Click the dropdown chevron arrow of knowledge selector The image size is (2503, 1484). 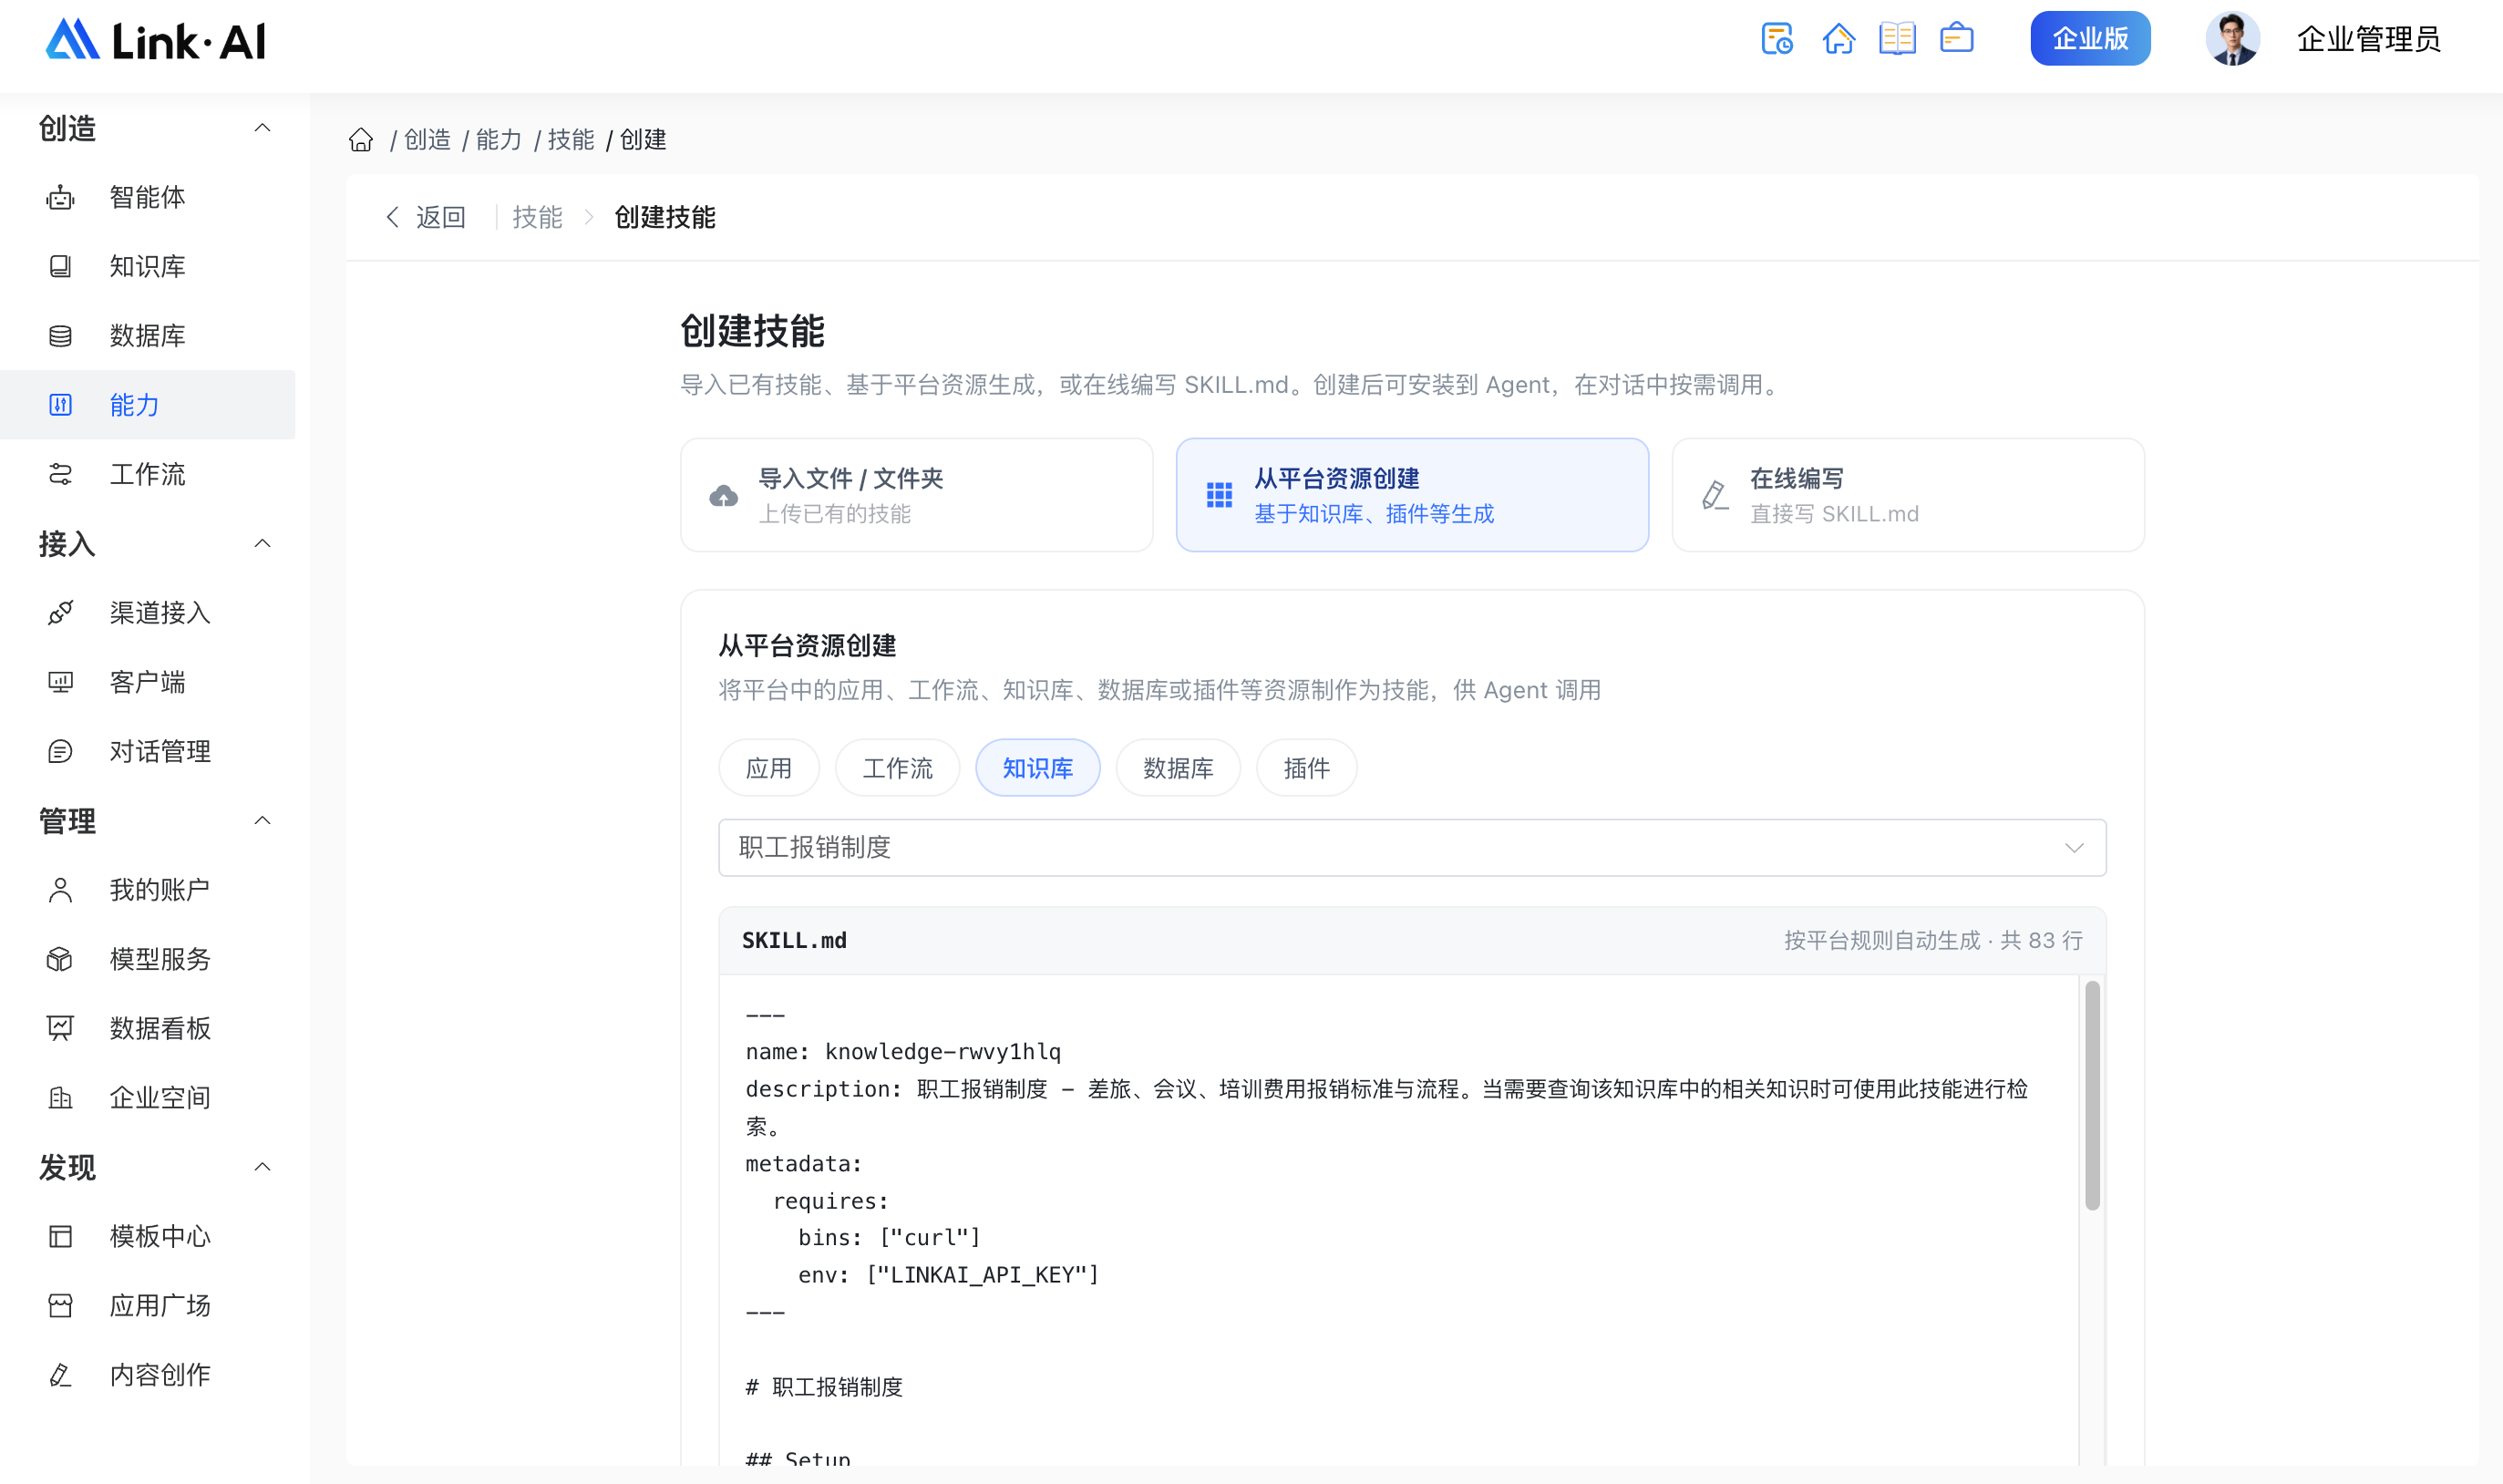pos(2074,848)
